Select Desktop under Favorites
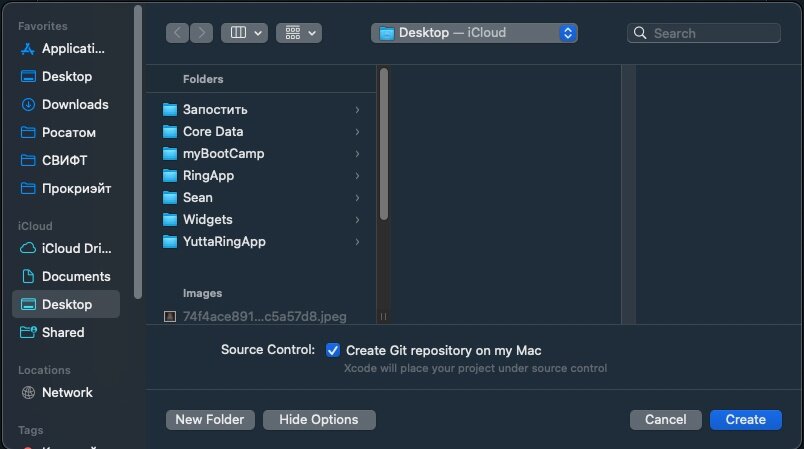This screenshot has height=449, width=804. coord(66,76)
